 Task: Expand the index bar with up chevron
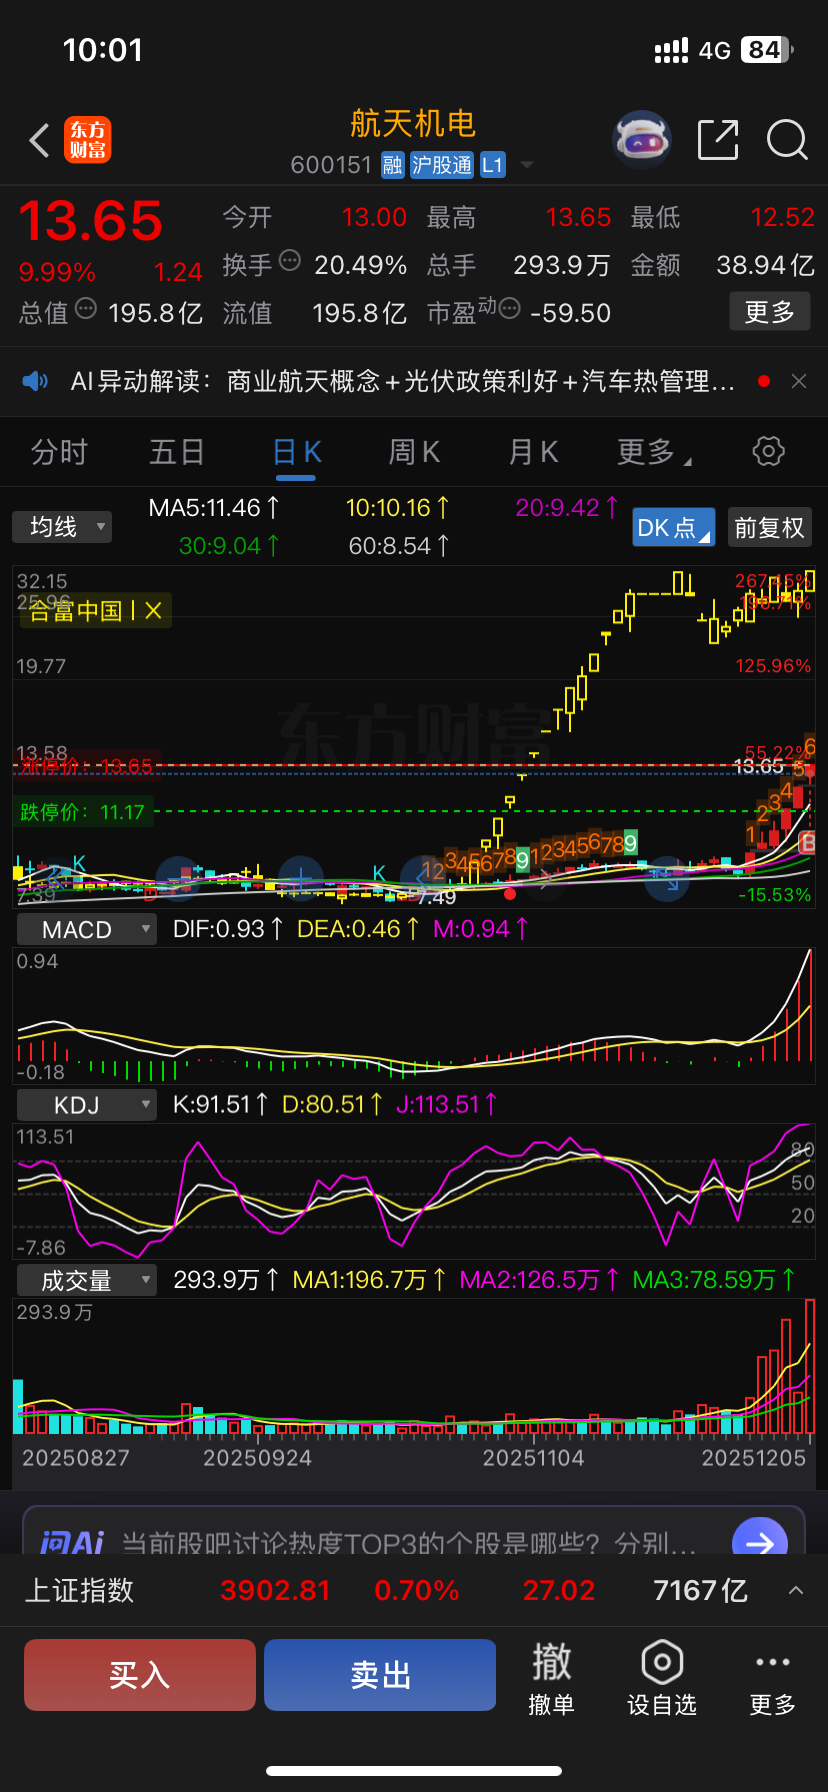point(796,1590)
